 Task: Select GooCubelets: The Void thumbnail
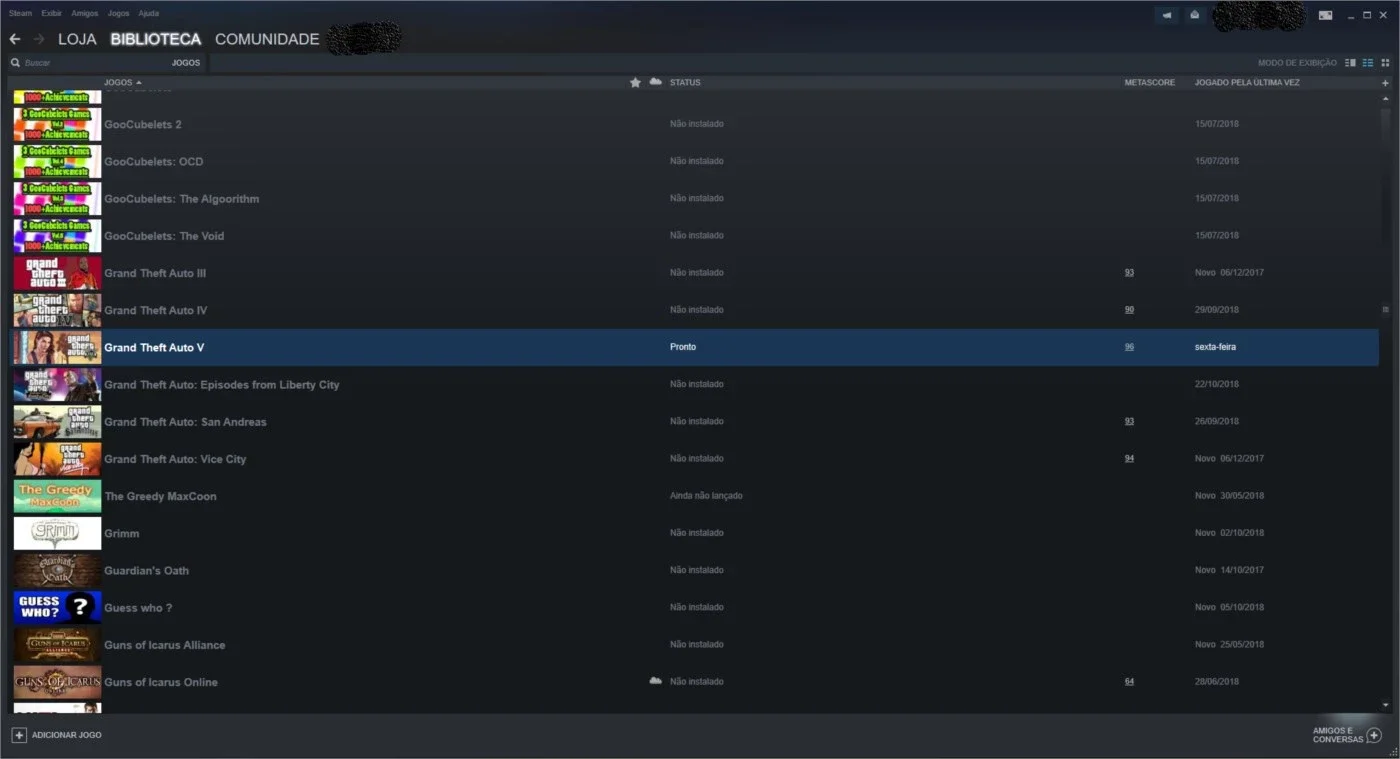point(57,235)
